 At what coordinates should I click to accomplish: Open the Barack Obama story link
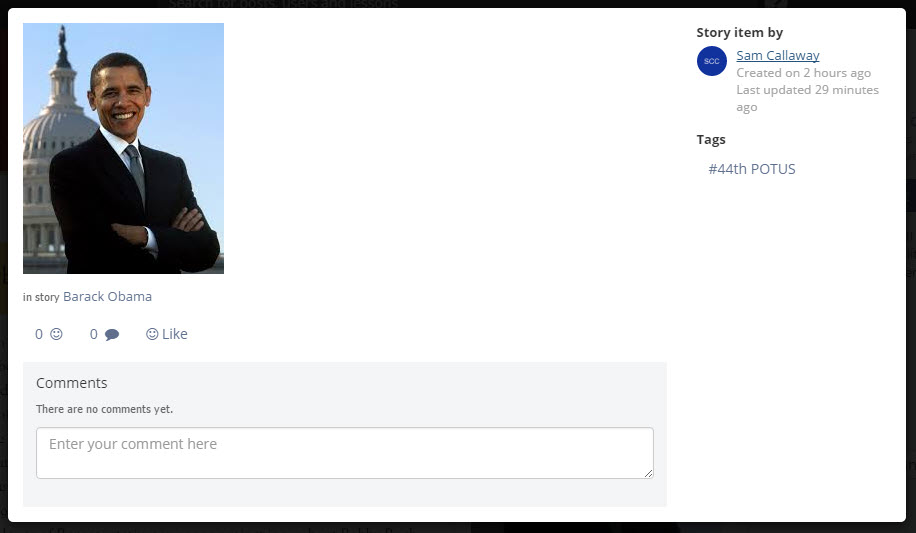[107, 297]
